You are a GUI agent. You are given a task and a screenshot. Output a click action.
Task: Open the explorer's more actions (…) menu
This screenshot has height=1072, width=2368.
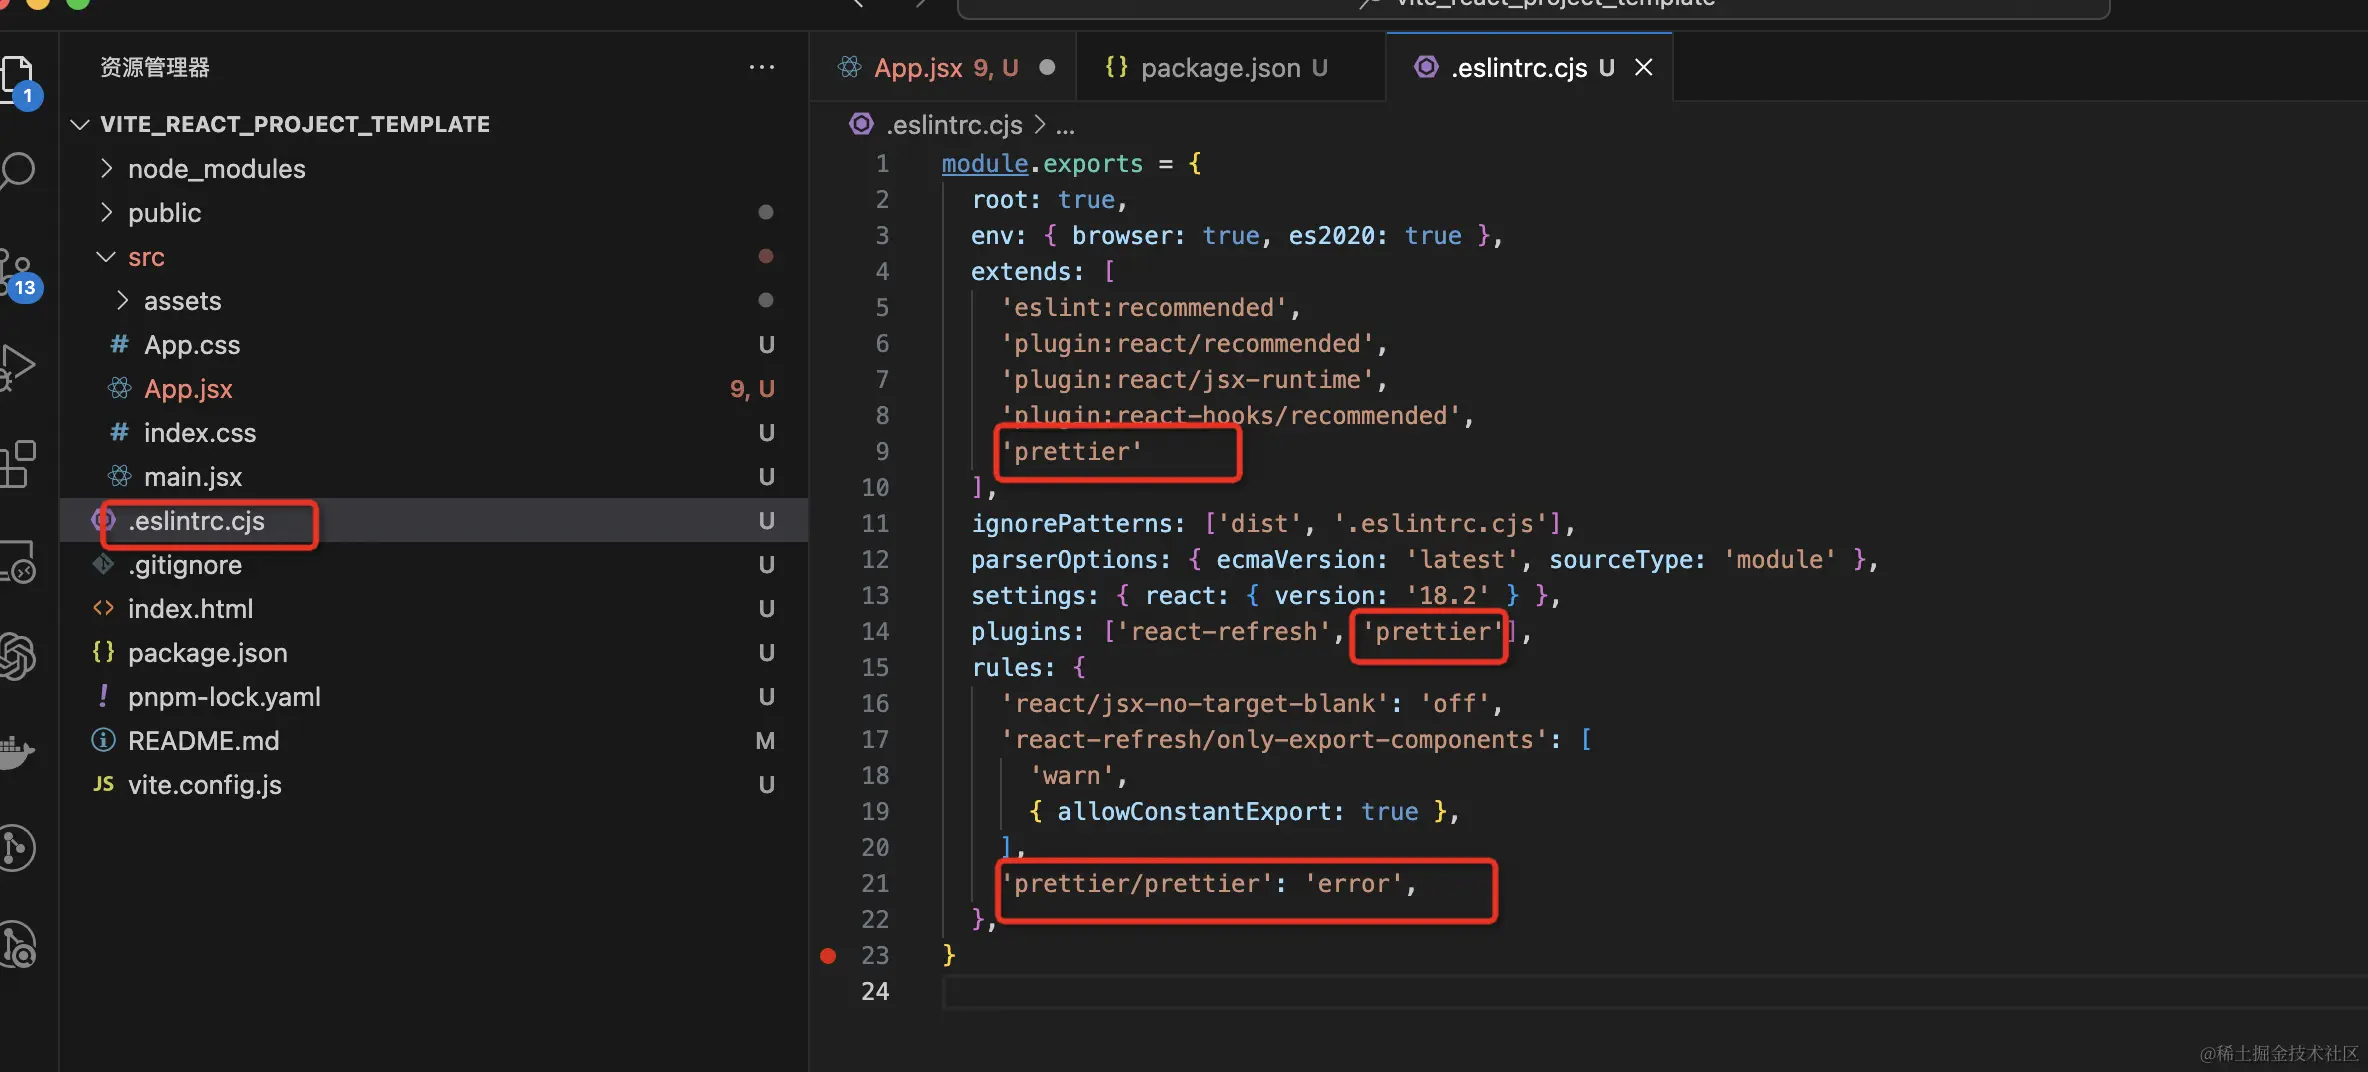762,67
